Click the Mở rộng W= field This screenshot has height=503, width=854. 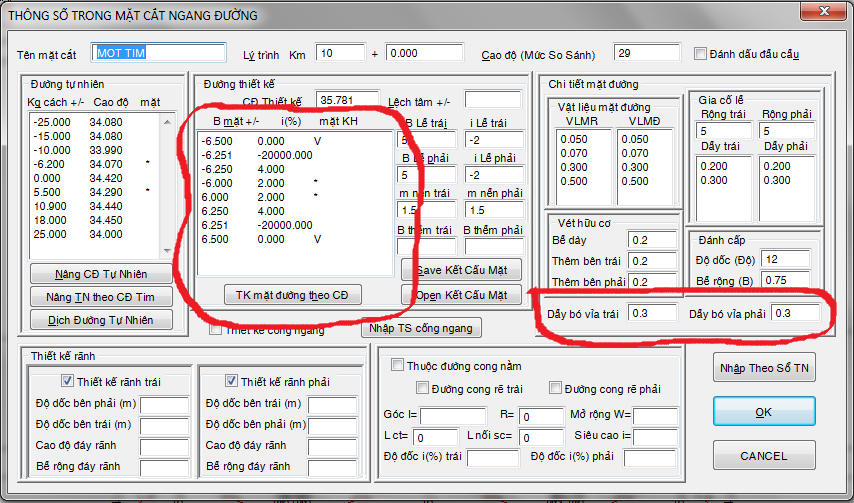click(655, 416)
